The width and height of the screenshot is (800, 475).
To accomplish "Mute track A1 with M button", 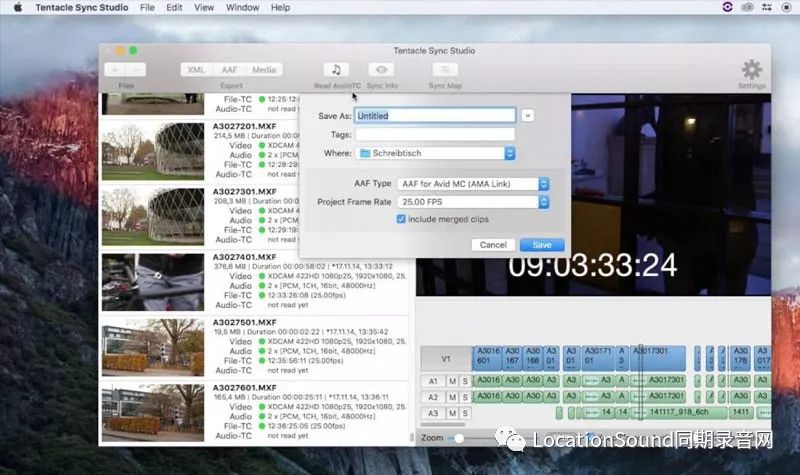I will click(452, 381).
